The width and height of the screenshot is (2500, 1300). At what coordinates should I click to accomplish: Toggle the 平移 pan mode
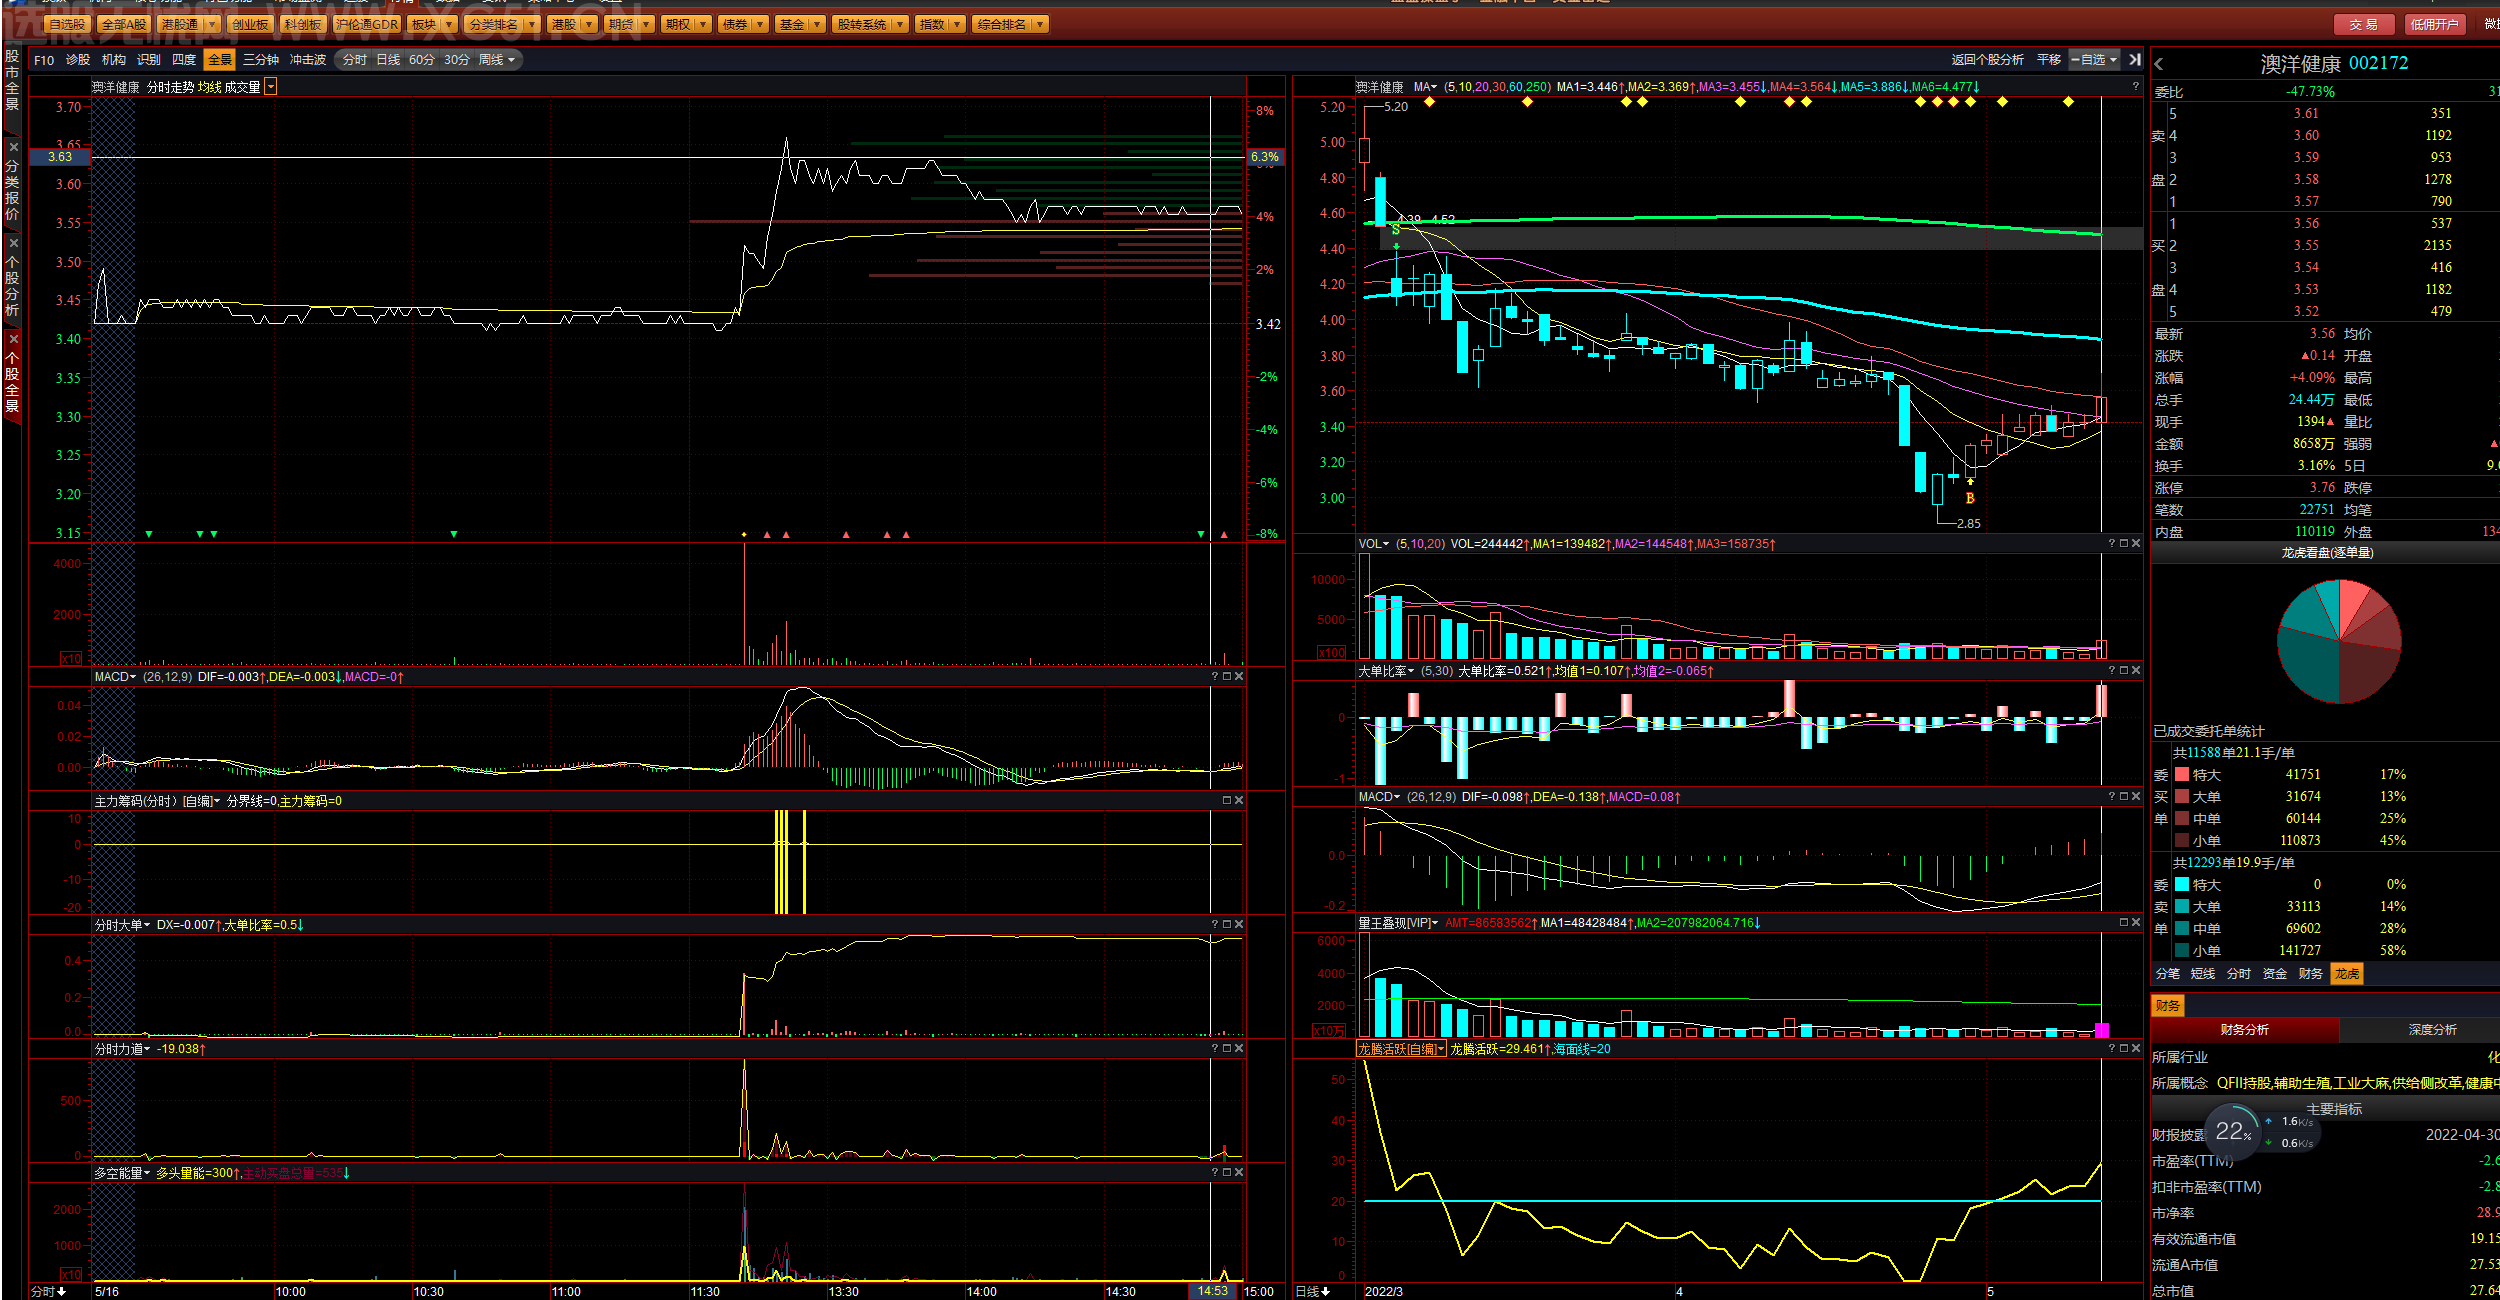(x=2049, y=60)
